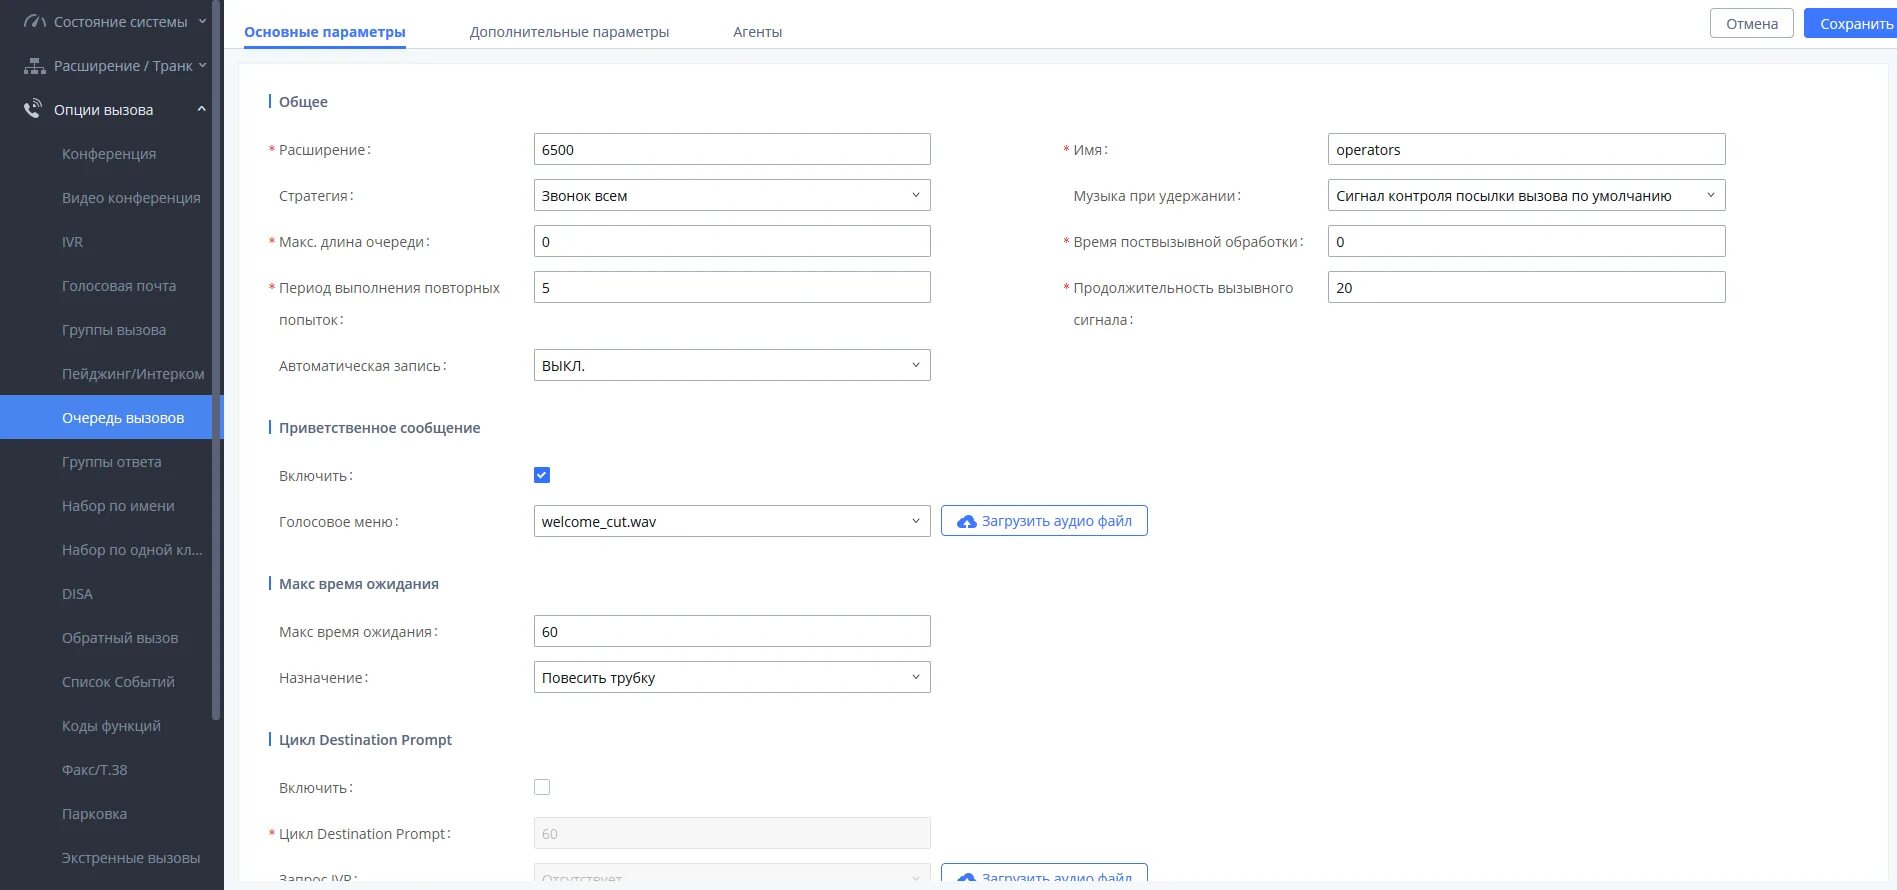Switch to the Дополнительные параметры tab
Screen dimensions: 1897x890
[569, 32]
